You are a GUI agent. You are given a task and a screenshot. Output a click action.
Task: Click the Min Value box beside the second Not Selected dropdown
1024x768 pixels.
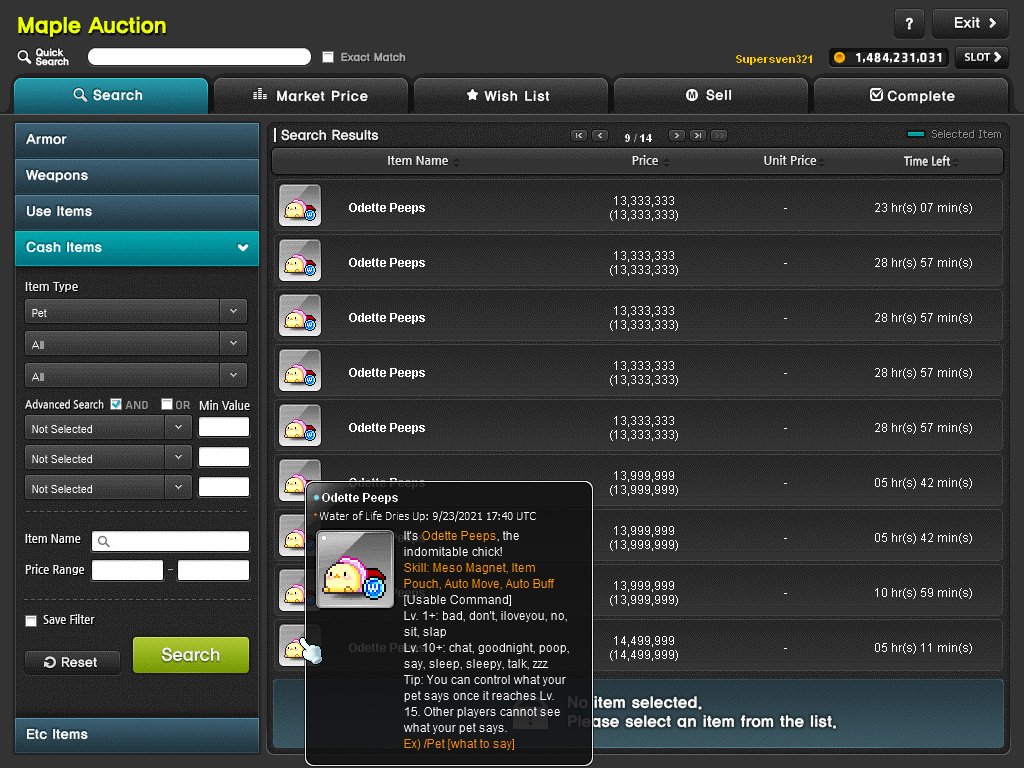(224, 457)
